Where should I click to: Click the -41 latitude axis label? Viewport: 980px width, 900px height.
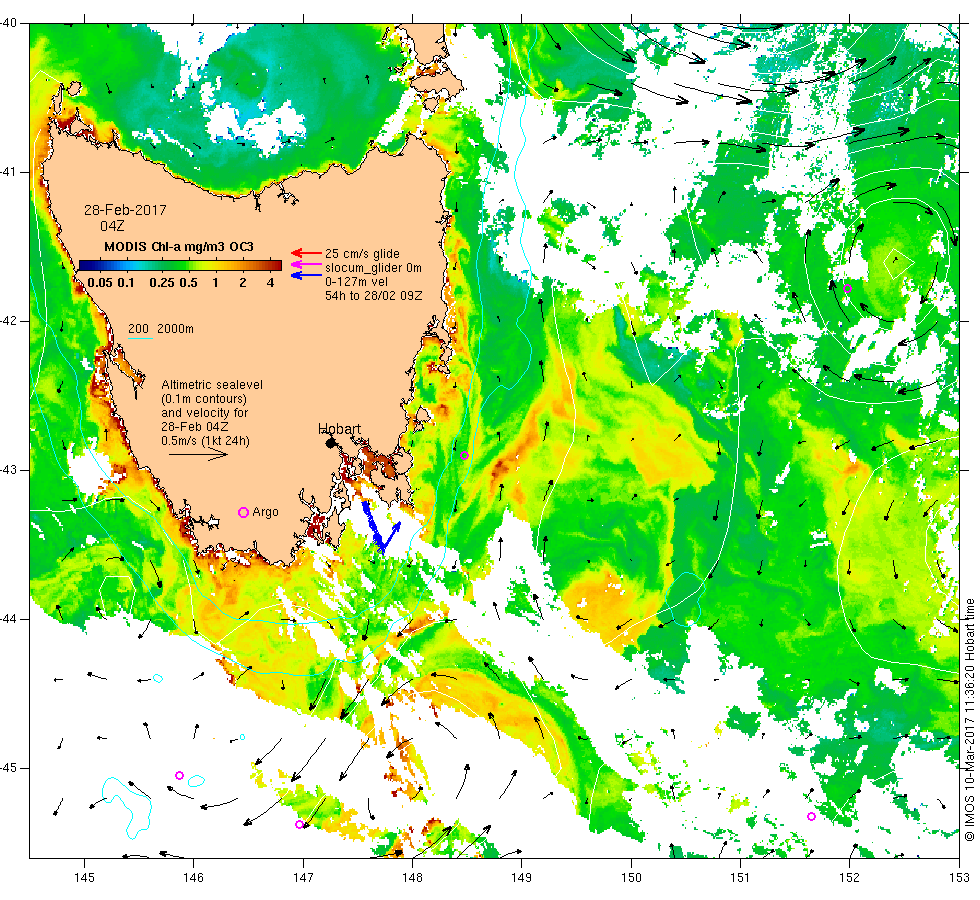click(x=8, y=172)
